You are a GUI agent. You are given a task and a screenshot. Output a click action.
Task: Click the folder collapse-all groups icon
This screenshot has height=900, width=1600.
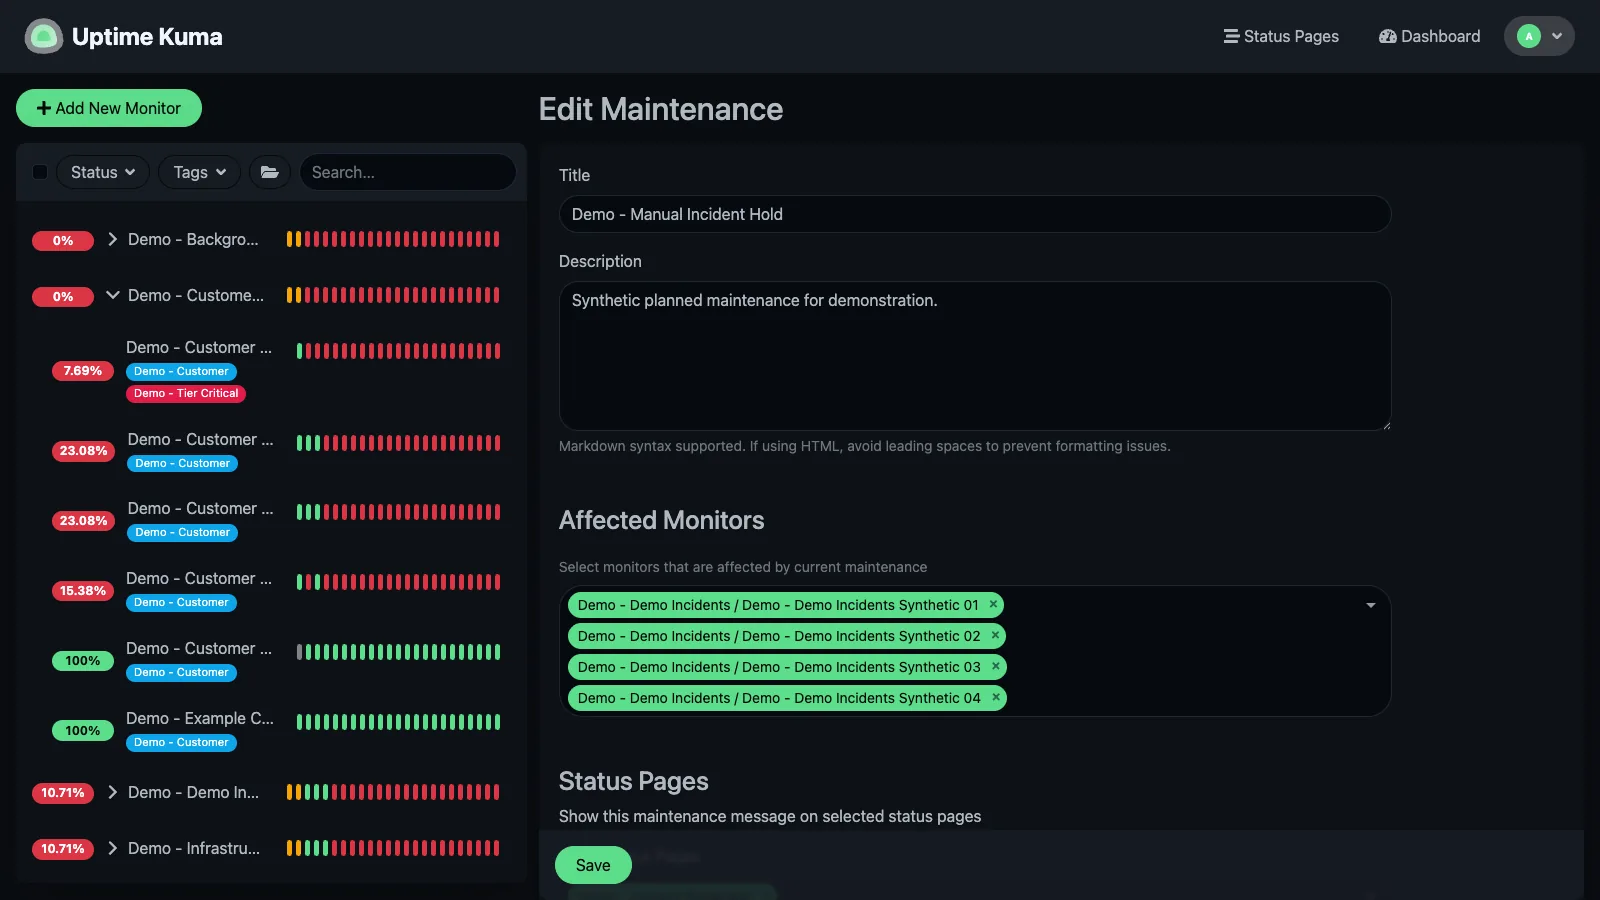[270, 172]
